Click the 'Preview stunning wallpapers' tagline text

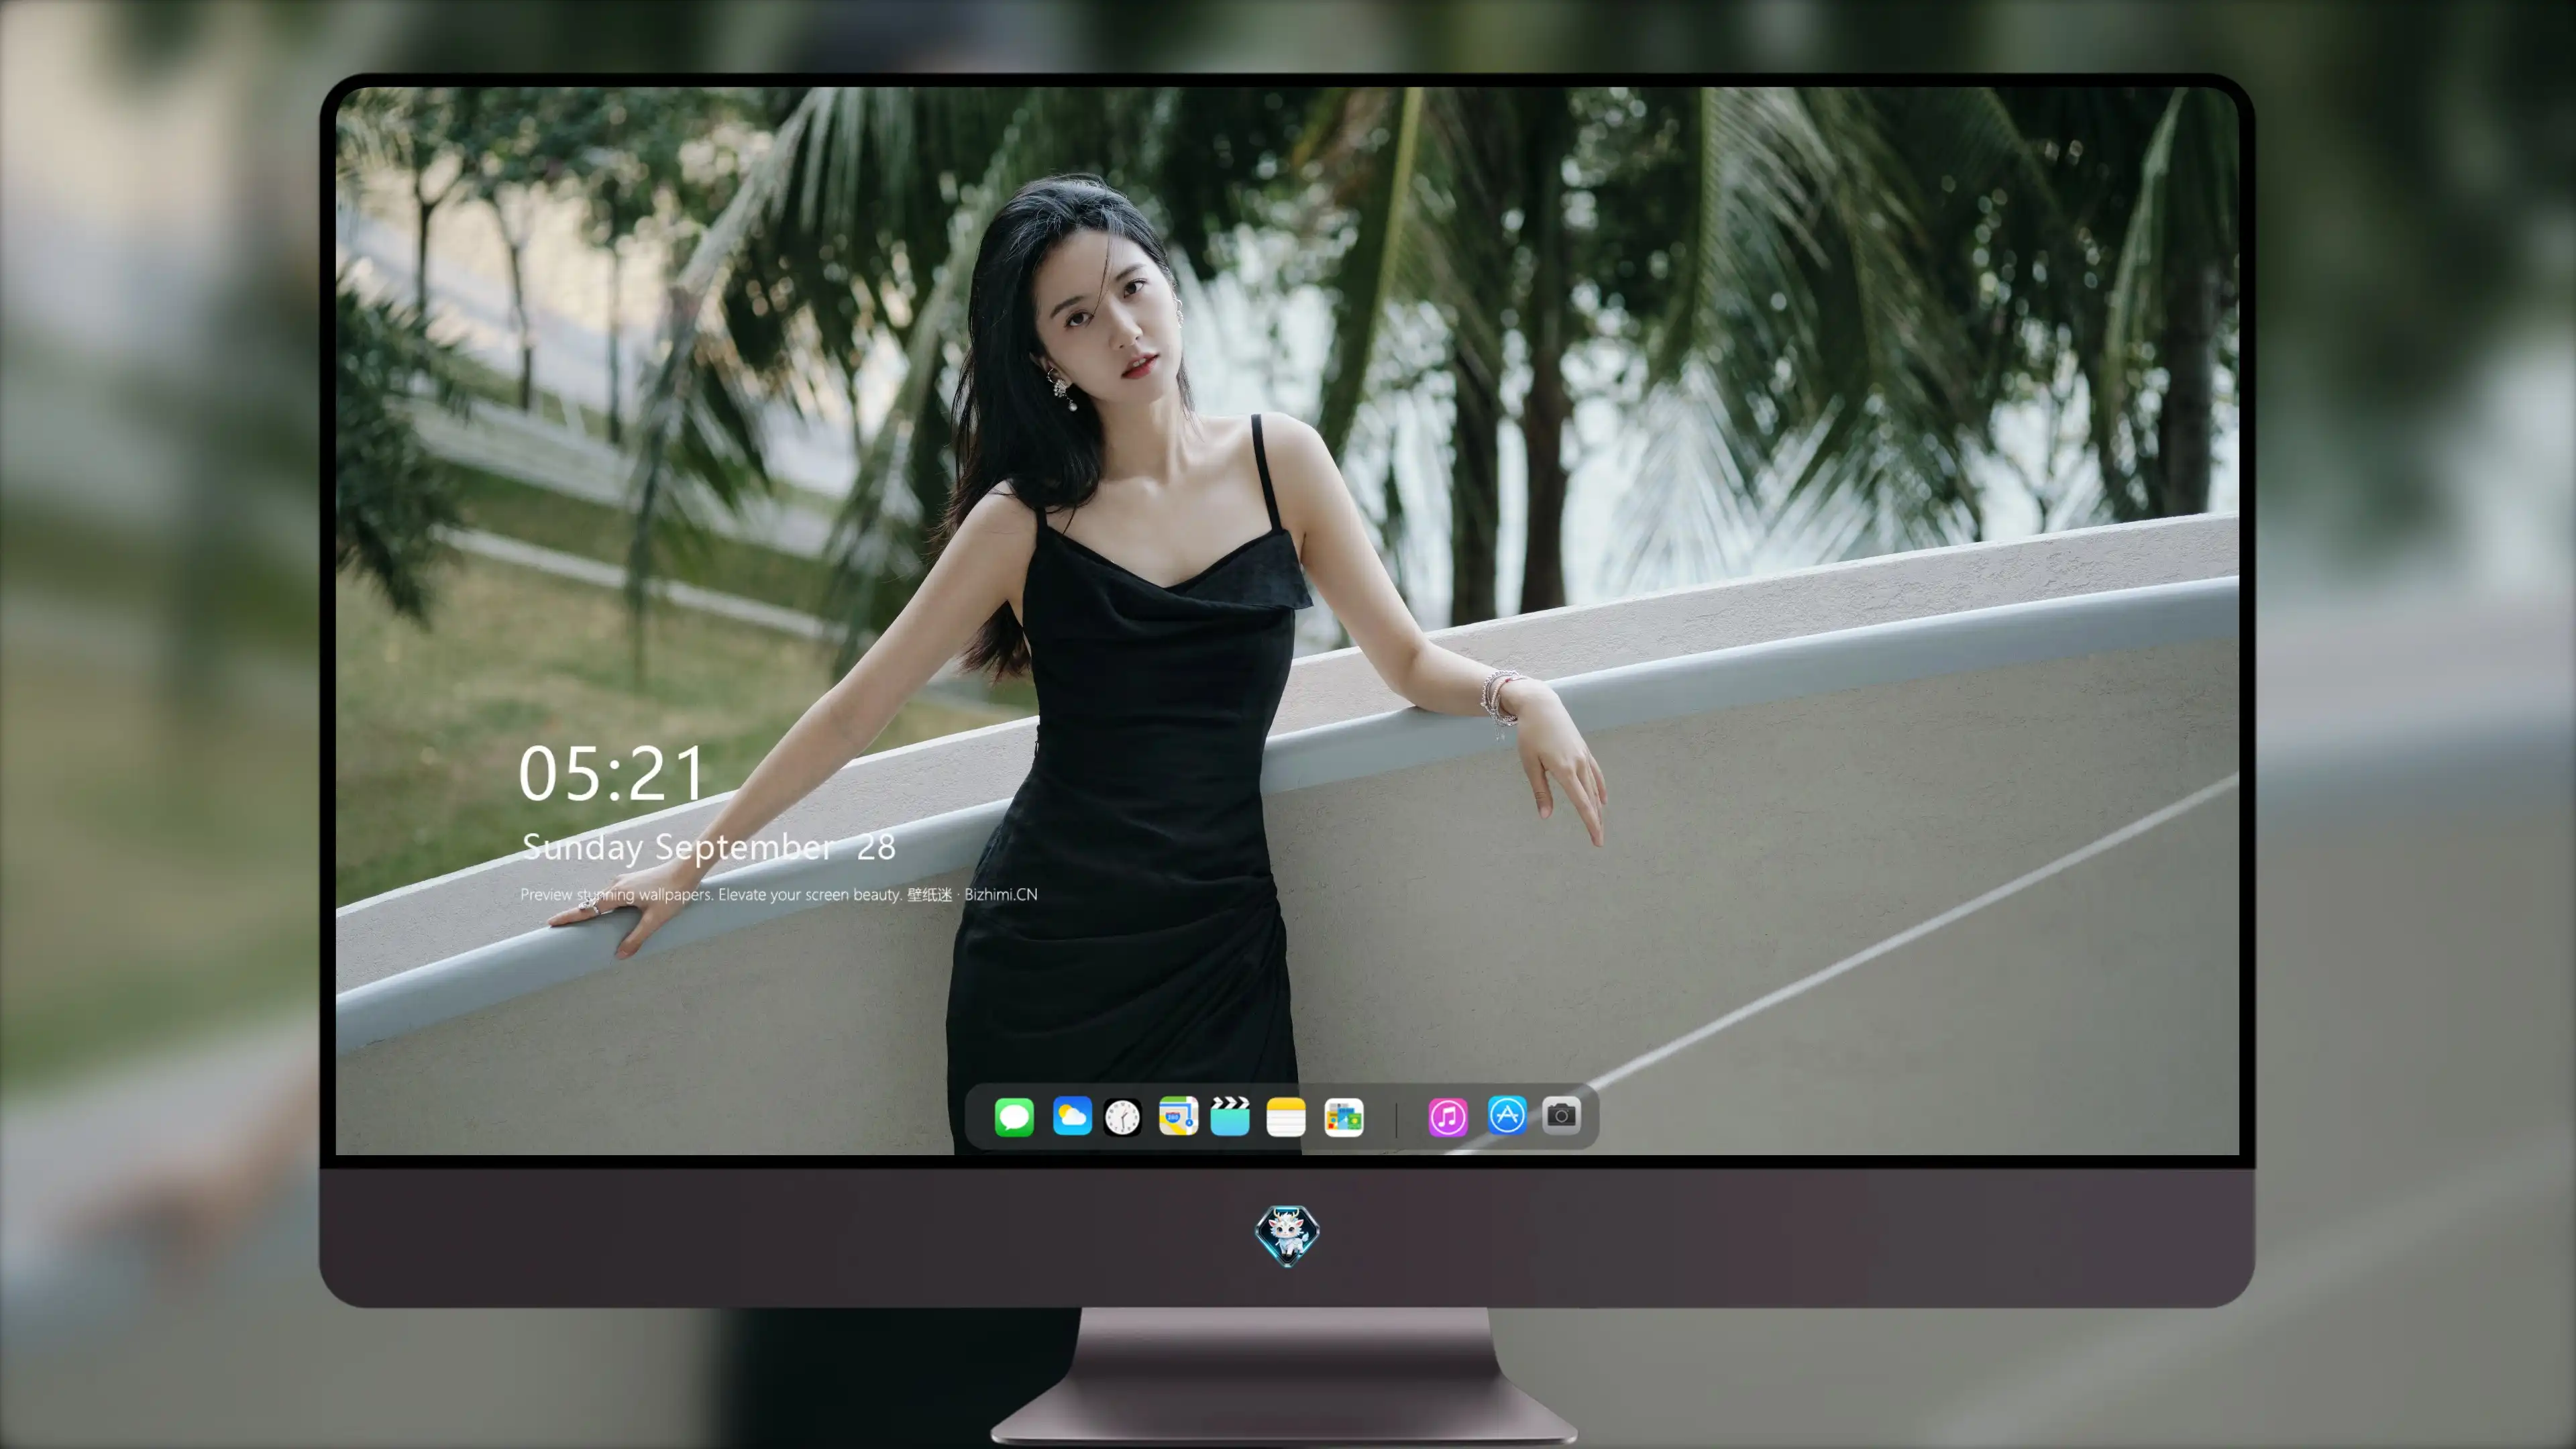click(779, 894)
